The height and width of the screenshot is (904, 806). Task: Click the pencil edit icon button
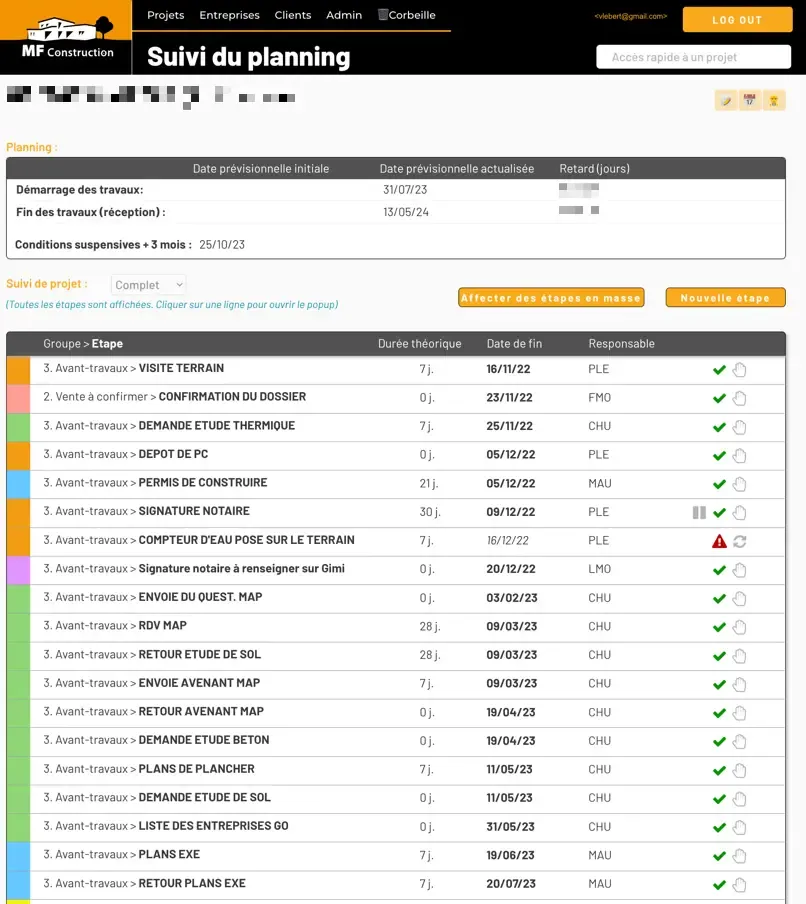(726, 101)
